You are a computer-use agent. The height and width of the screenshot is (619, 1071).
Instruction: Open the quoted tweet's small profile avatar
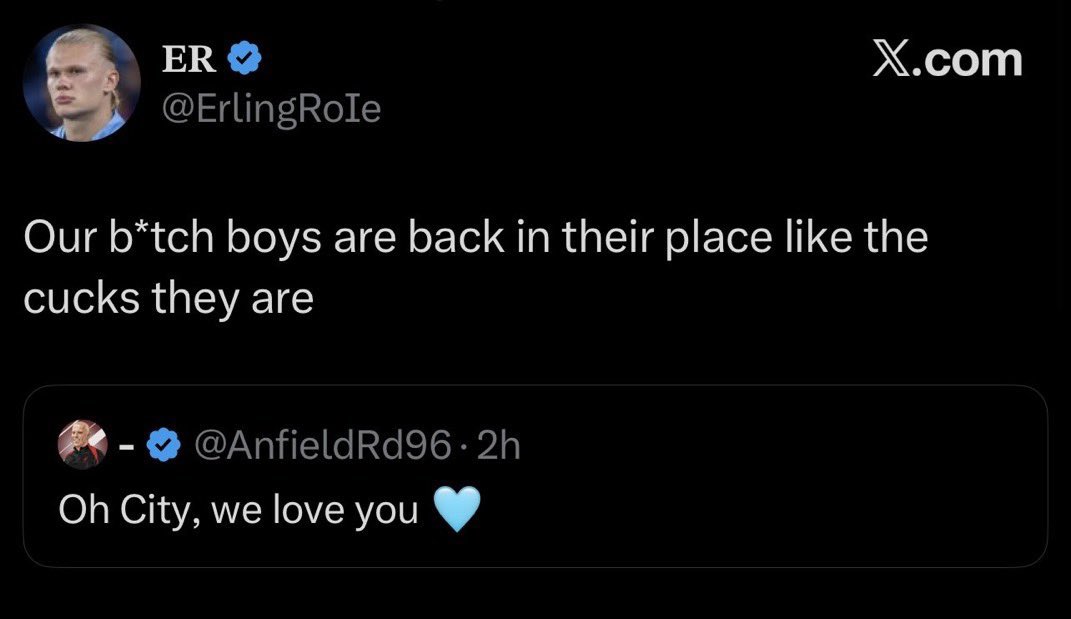(82, 445)
